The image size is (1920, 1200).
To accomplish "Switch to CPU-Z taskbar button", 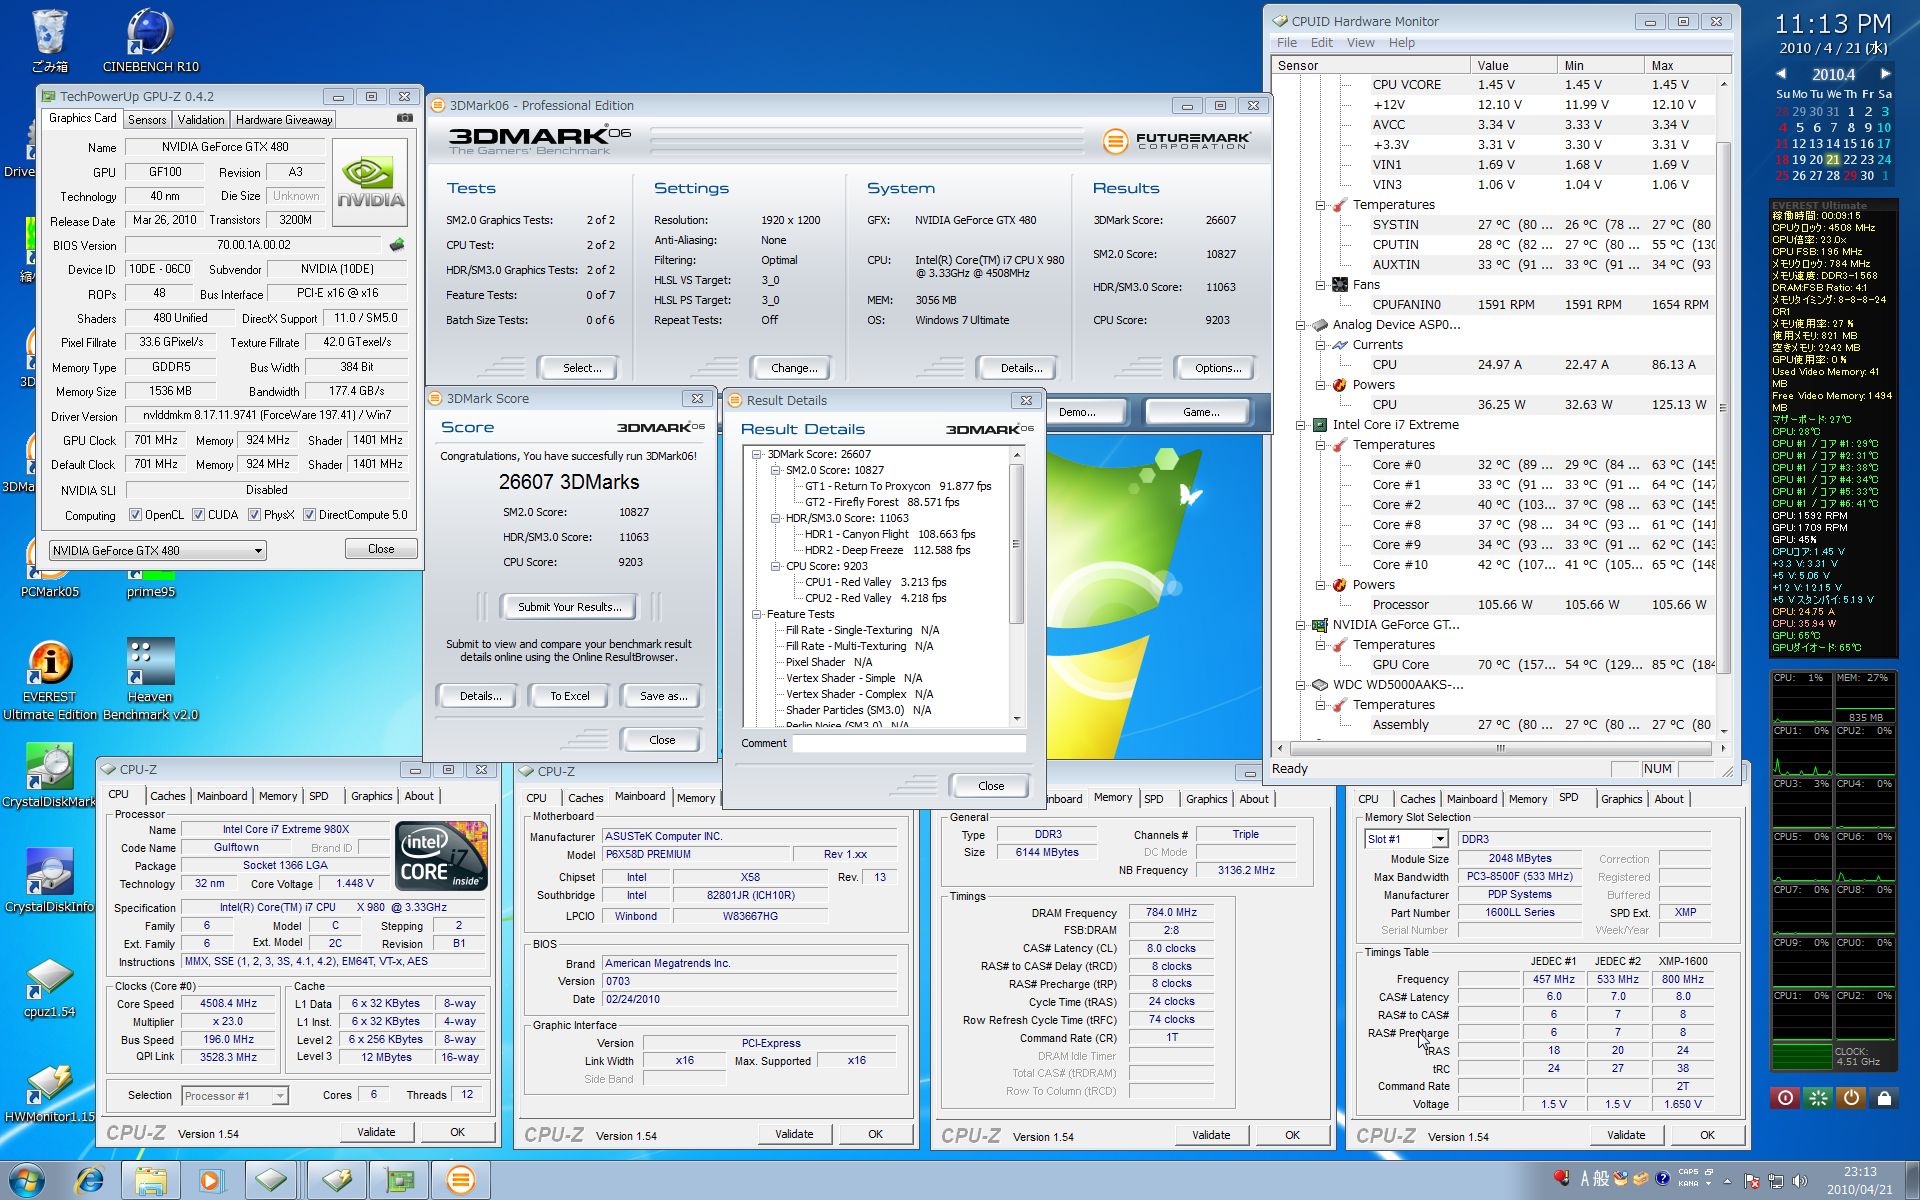I will (x=271, y=1180).
